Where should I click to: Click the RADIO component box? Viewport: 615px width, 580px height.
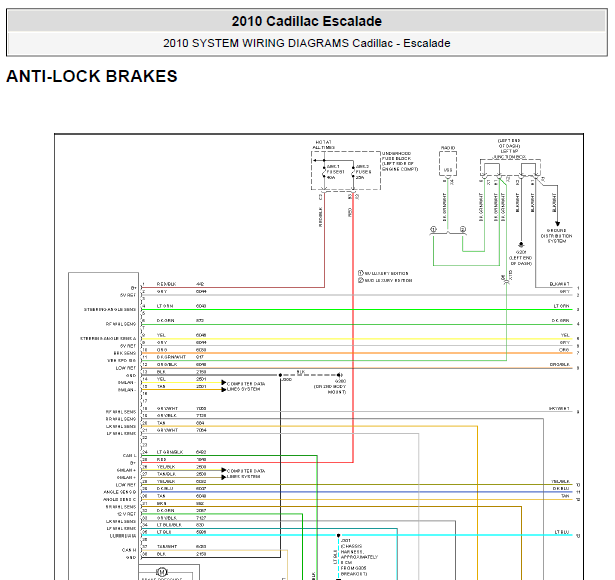tap(448, 164)
